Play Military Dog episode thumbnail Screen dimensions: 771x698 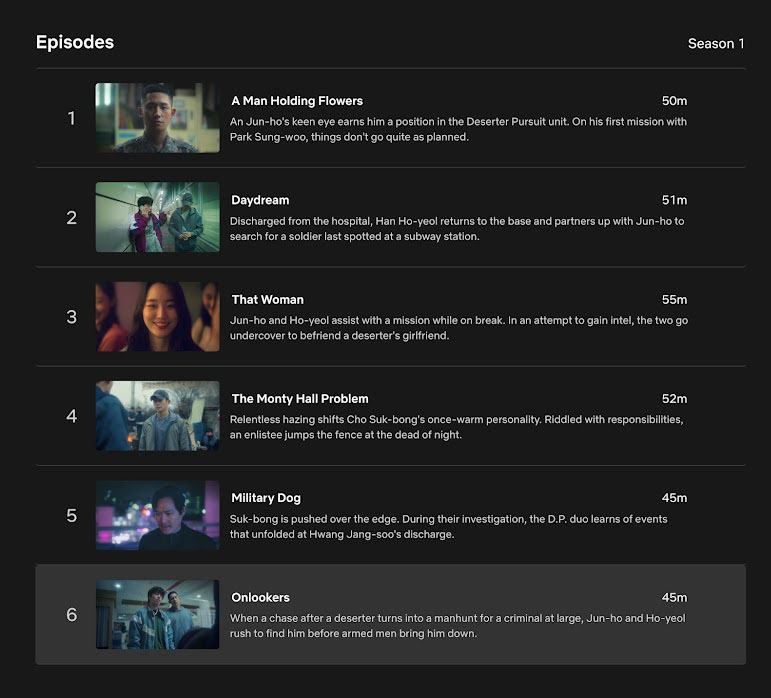(x=158, y=515)
